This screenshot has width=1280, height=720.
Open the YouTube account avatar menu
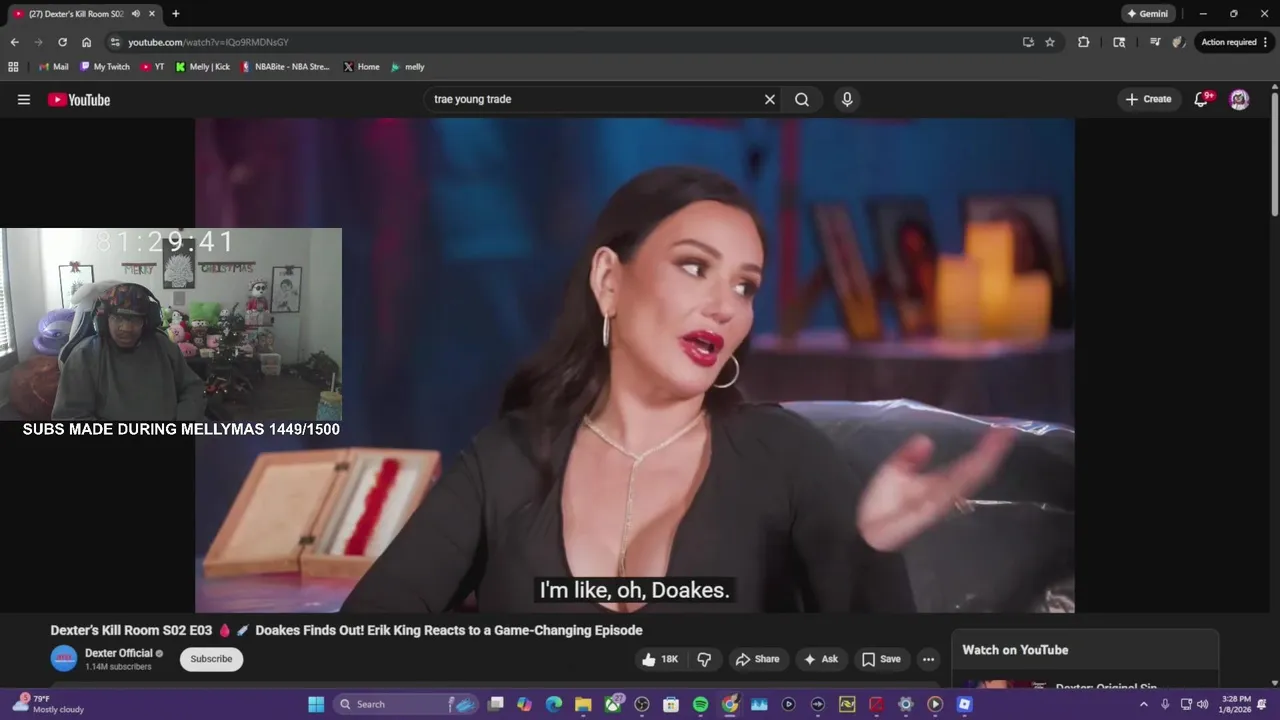[x=1239, y=99]
